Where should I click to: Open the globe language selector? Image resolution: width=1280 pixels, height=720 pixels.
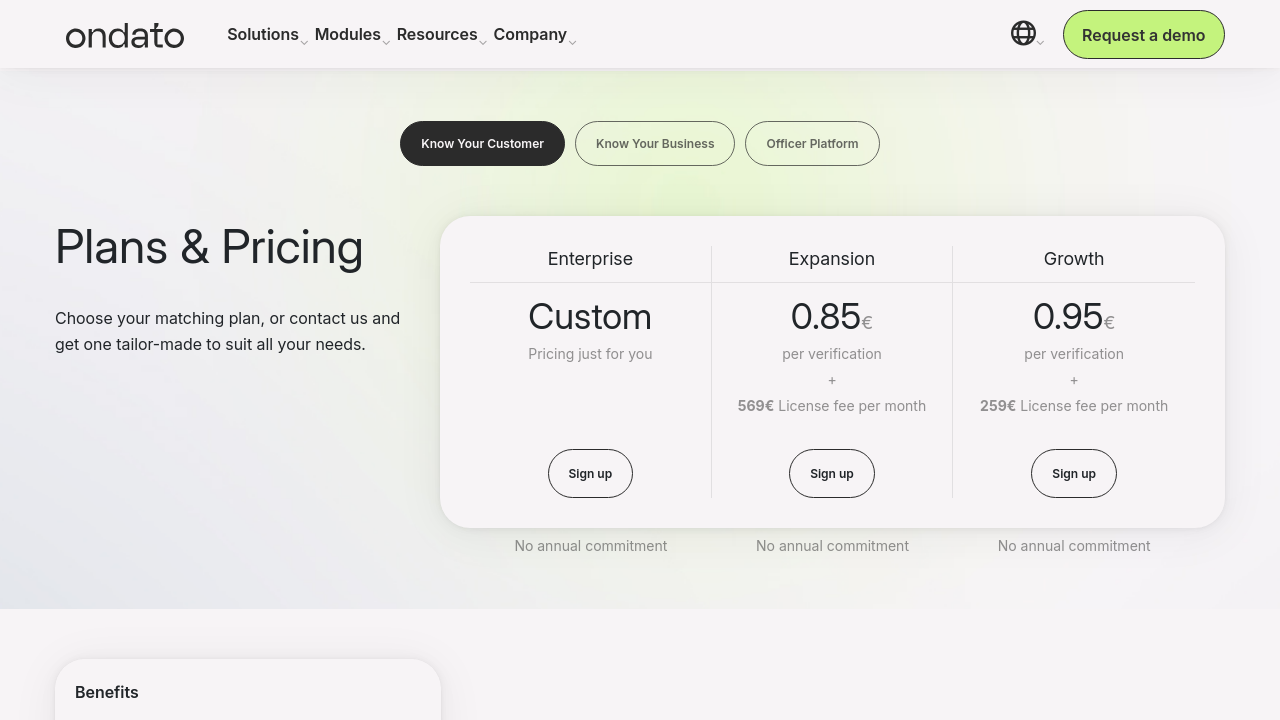tap(1022, 33)
